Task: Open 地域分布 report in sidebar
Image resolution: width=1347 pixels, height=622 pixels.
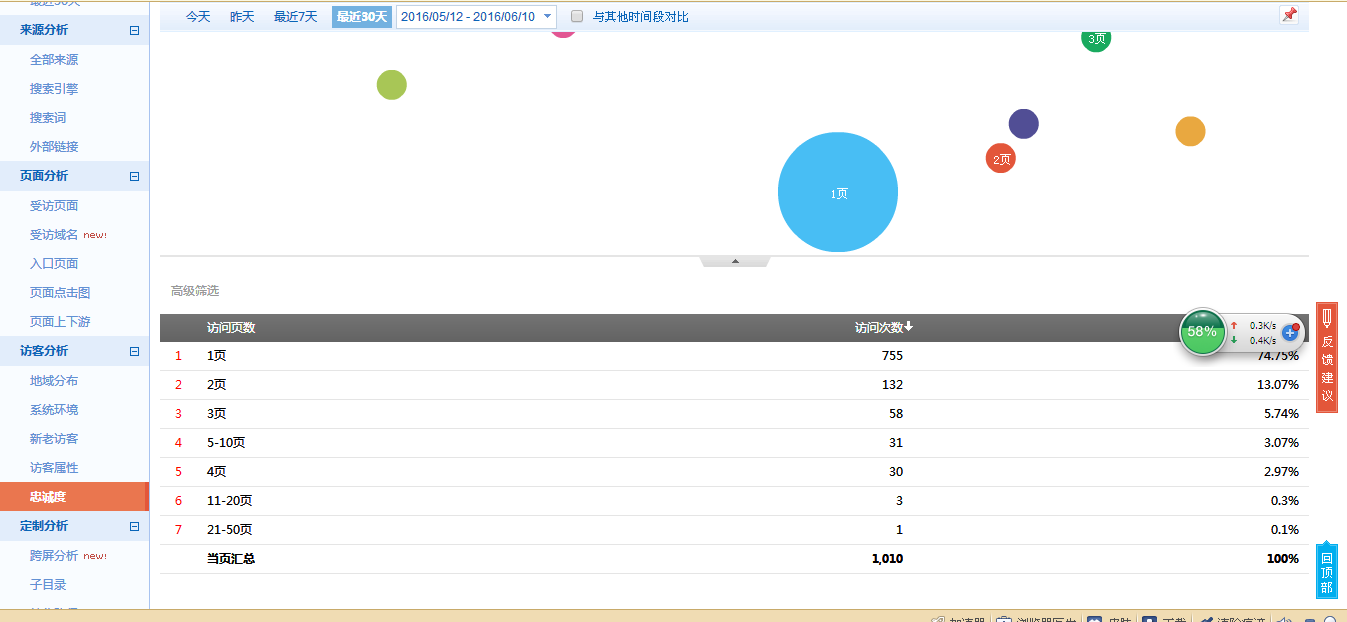Action: pos(54,381)
